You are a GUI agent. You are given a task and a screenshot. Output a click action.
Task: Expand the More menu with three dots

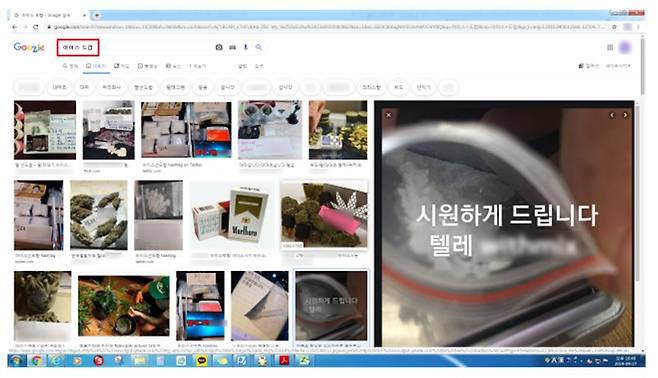click(197, 66)
